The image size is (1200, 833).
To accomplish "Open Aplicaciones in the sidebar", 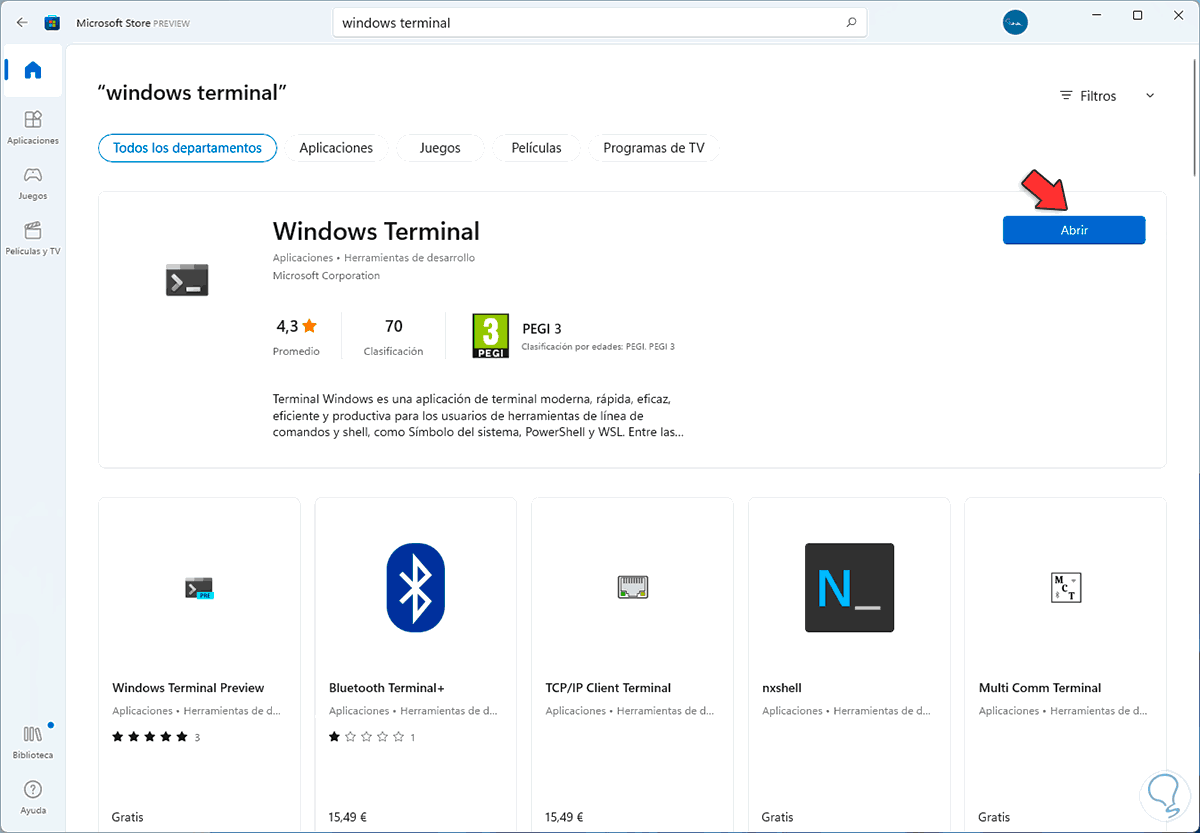I will click(33, 127).
